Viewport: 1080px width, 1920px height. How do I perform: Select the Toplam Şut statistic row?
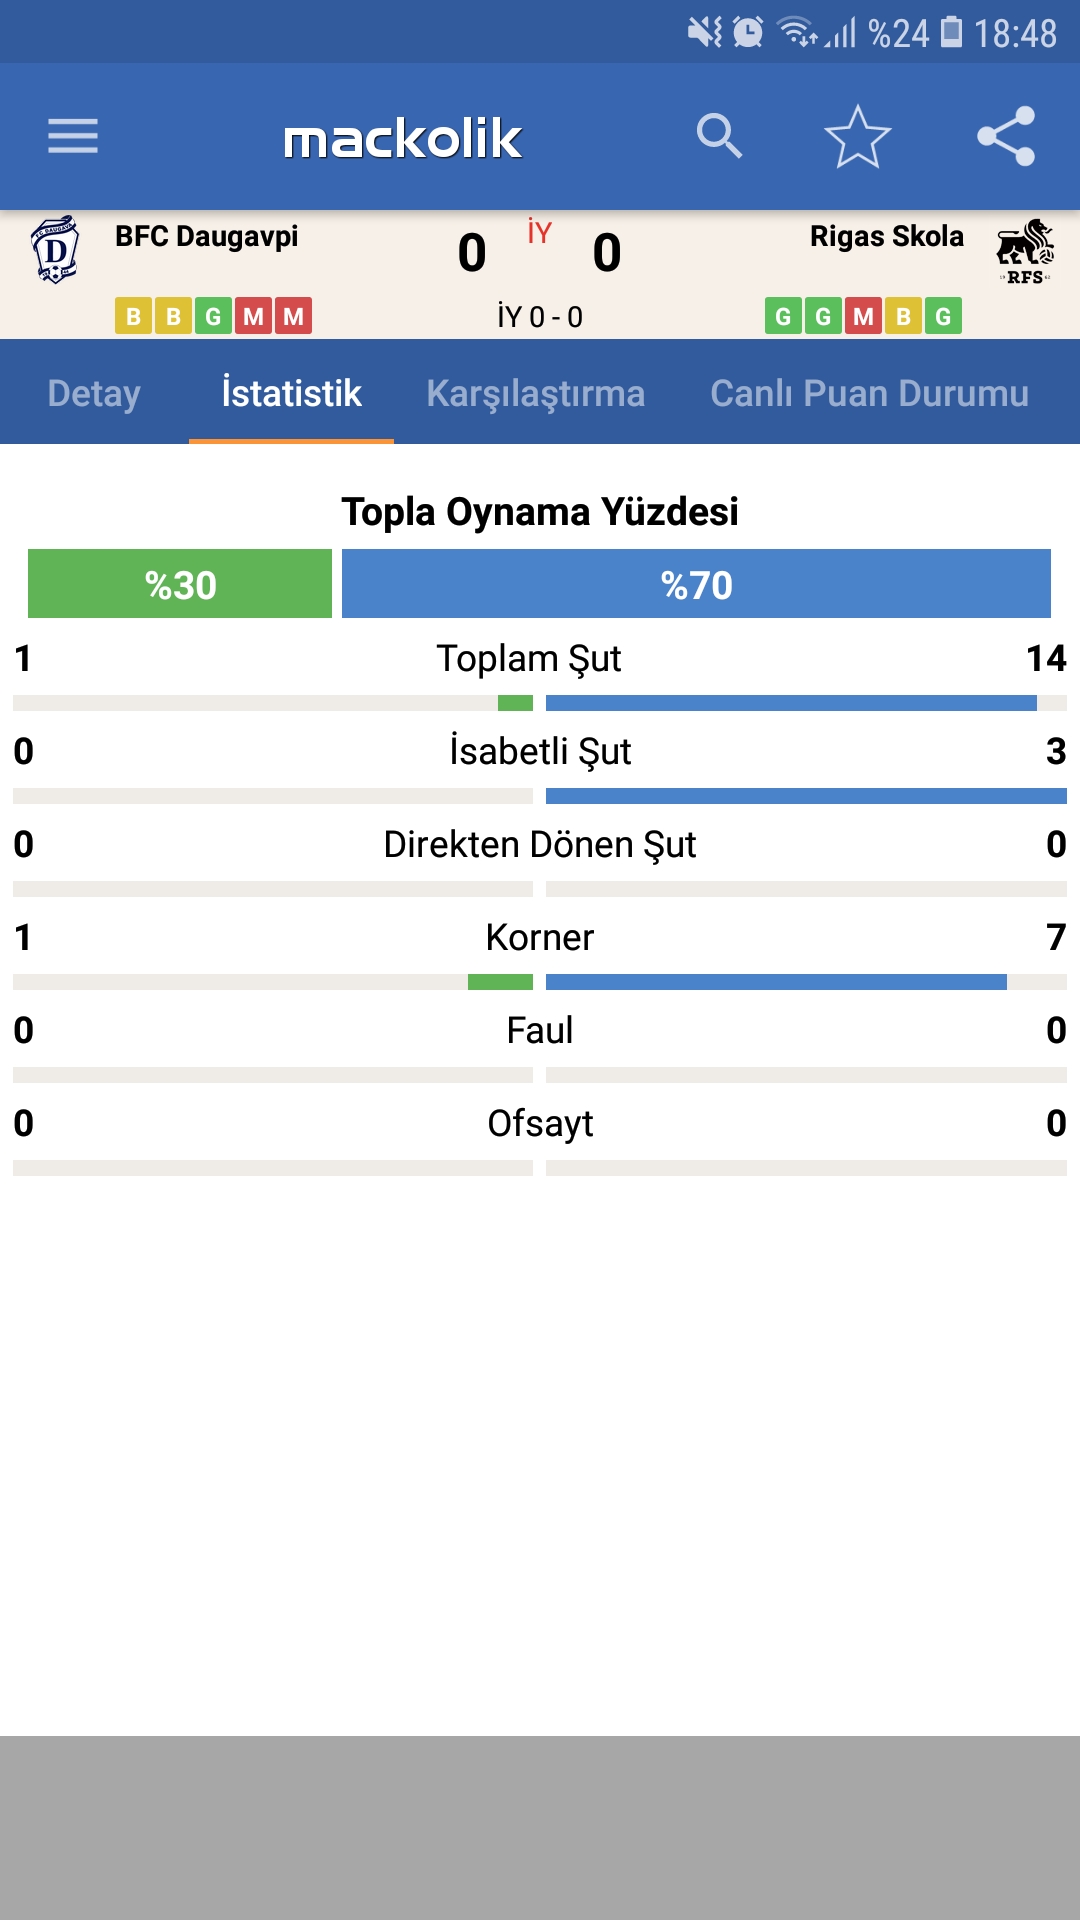[540, 674]
